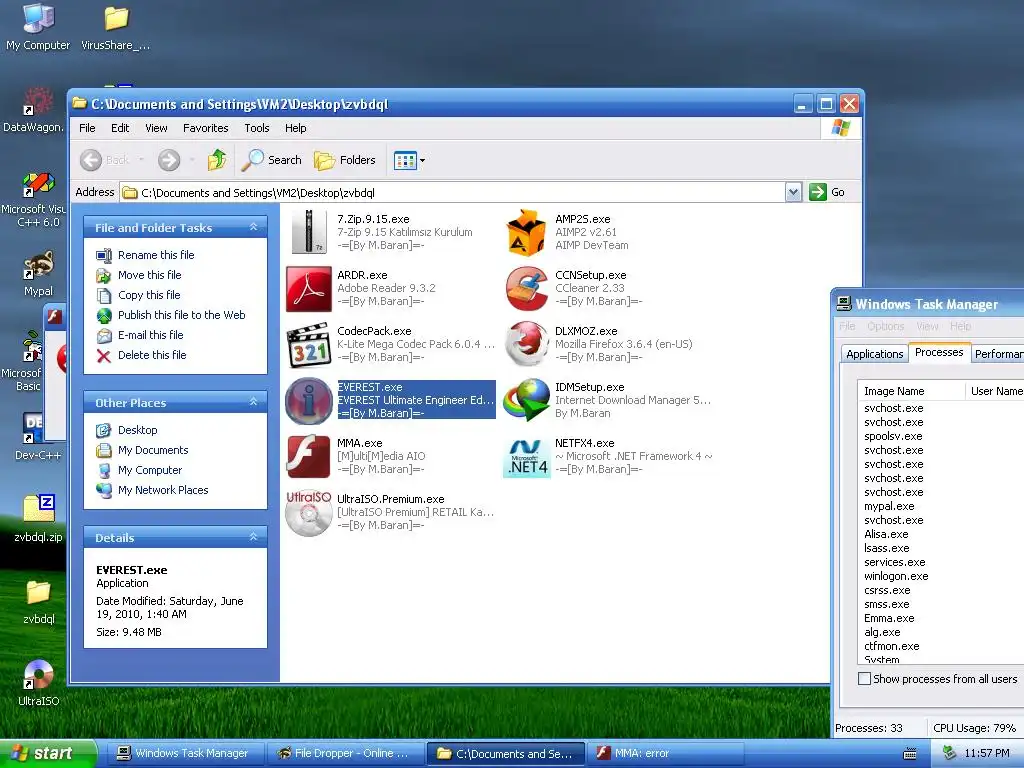Collapse the Details panel
Viewport: 1024px width, 768px height.
pos(253,537)
